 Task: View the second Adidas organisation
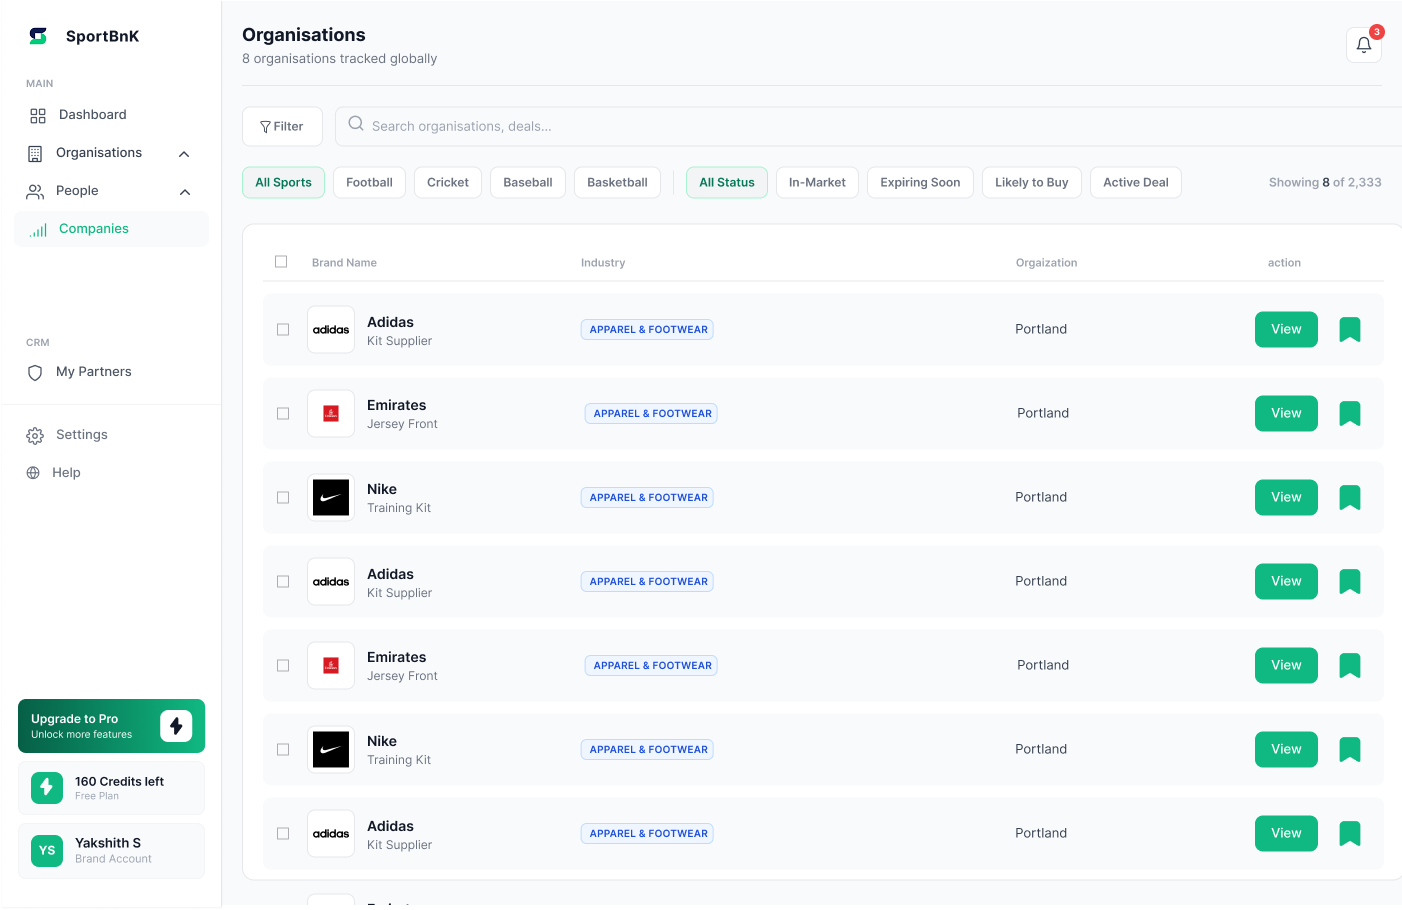point(1286,582)
